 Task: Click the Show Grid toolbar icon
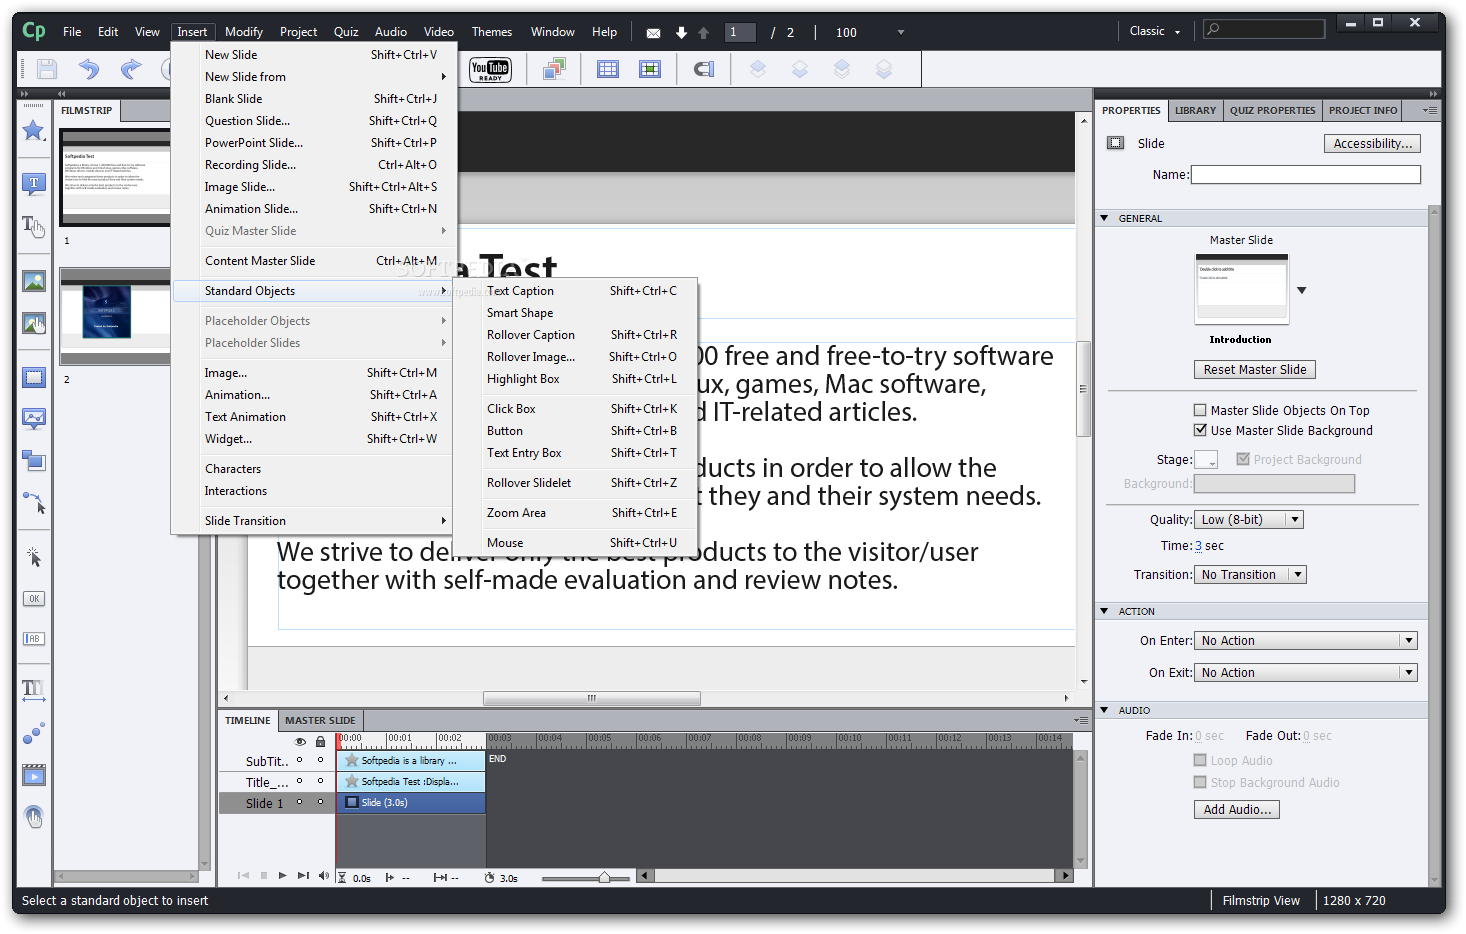point(608,69)
